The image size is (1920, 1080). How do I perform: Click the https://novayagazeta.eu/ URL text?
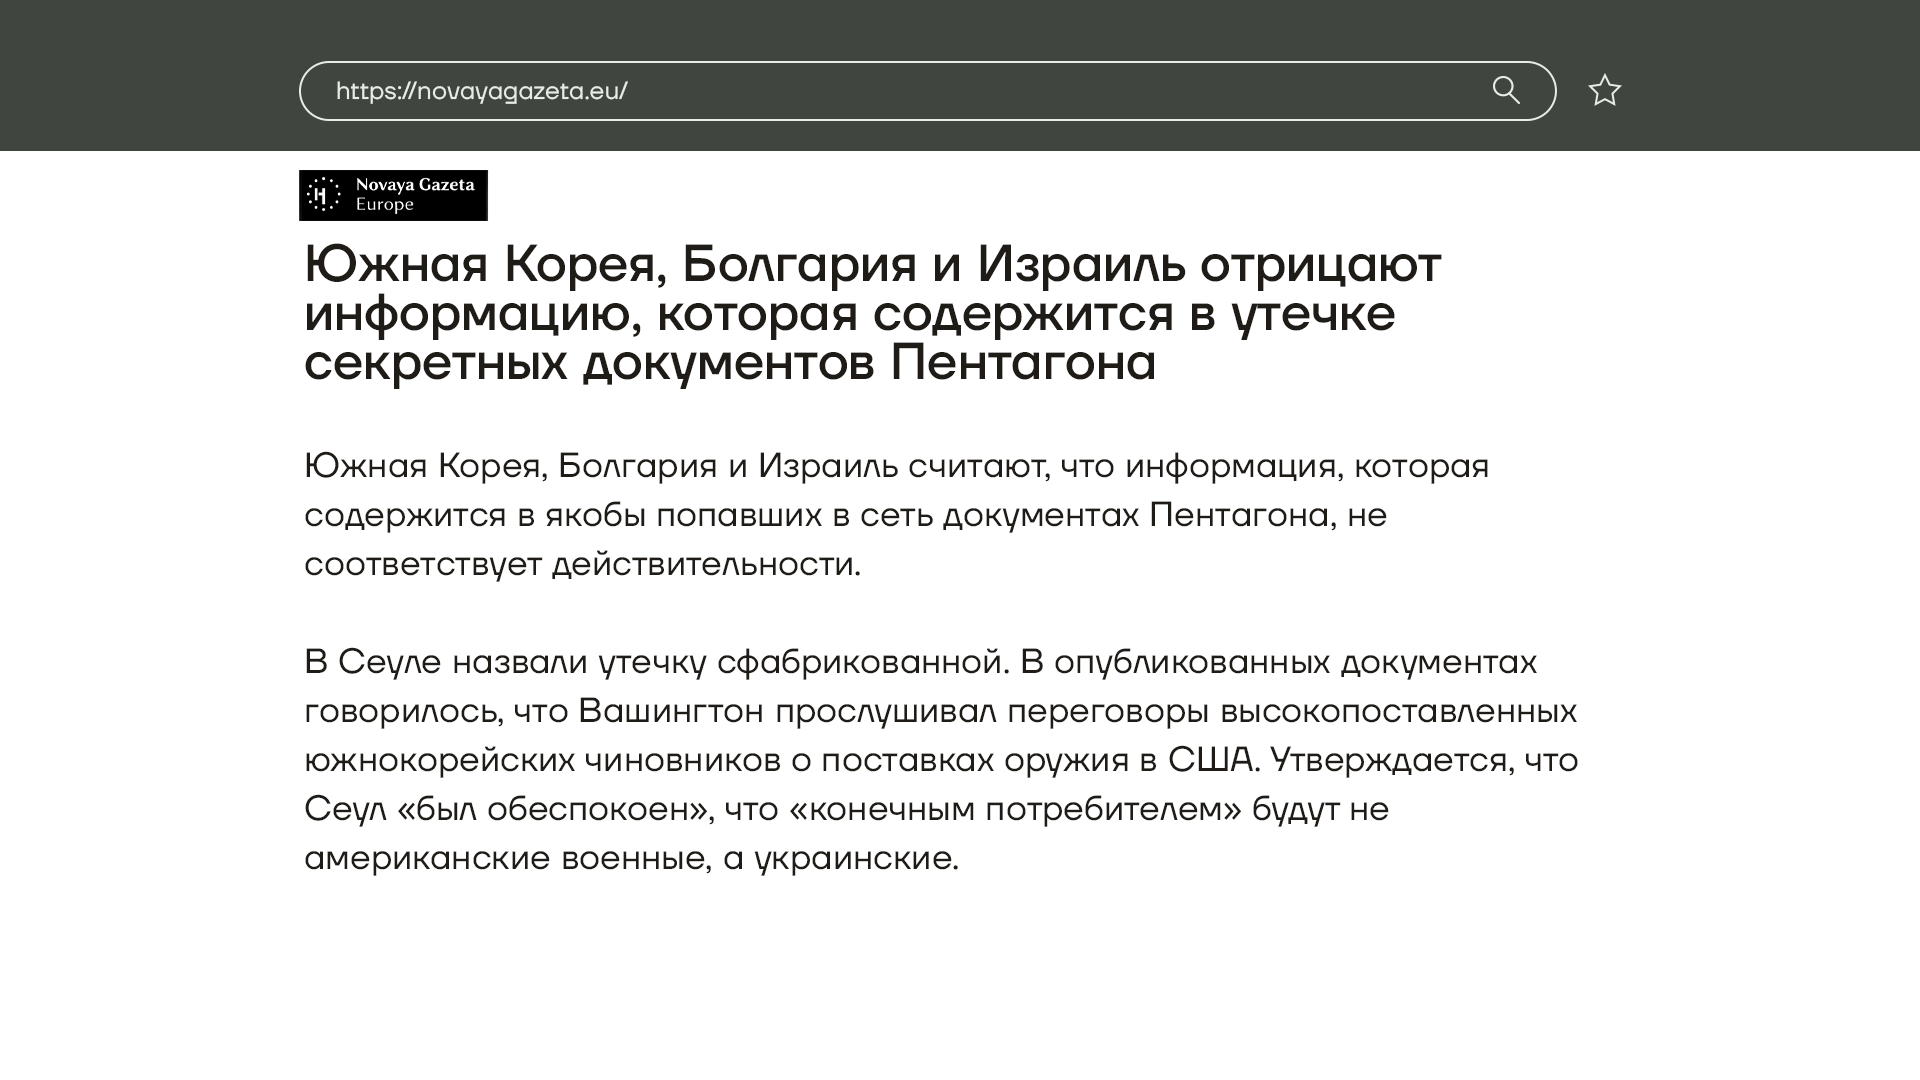click(x=481, y=91)
